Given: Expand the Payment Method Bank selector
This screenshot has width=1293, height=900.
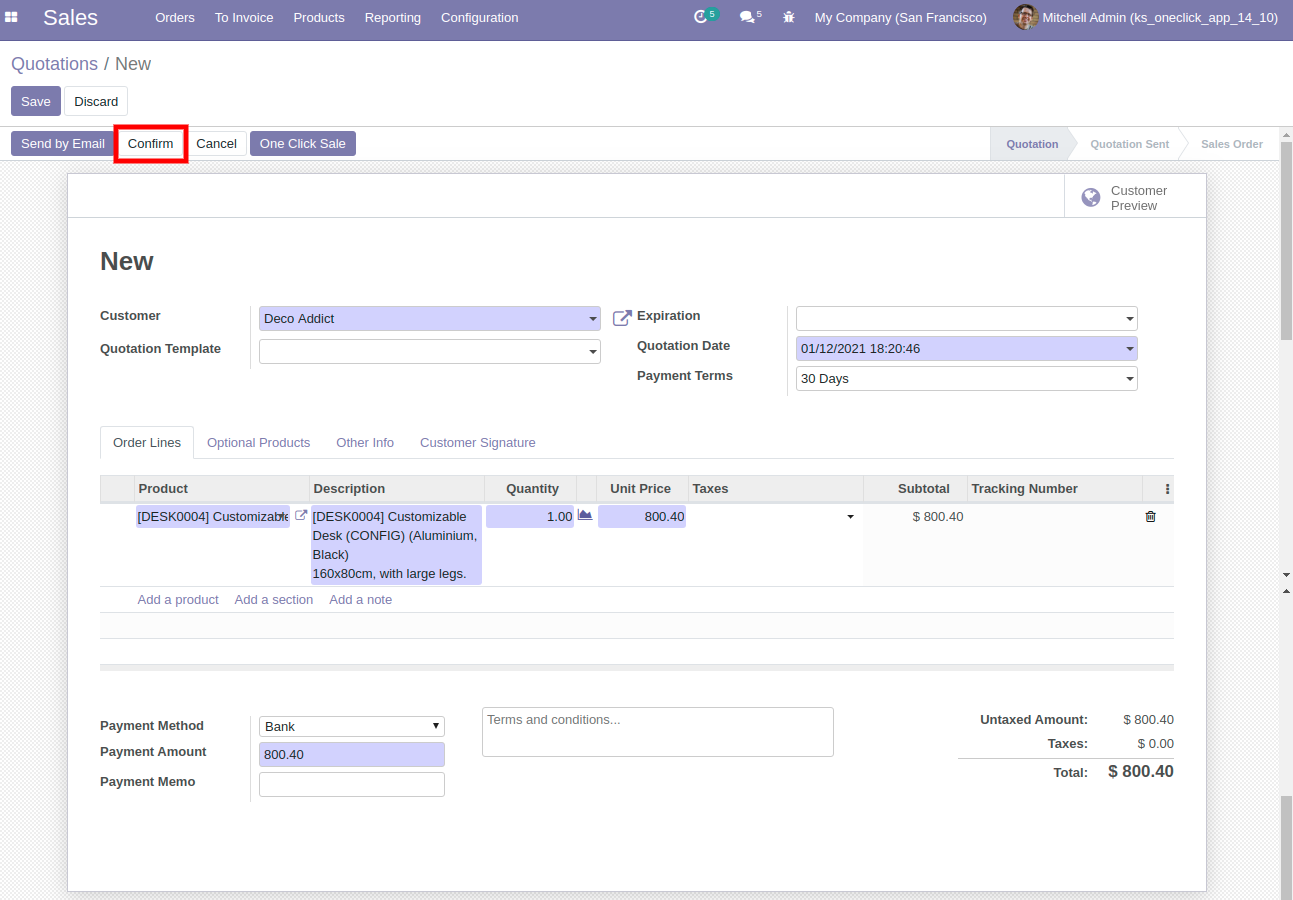Looking at the screenshot, I should [352, 727].
